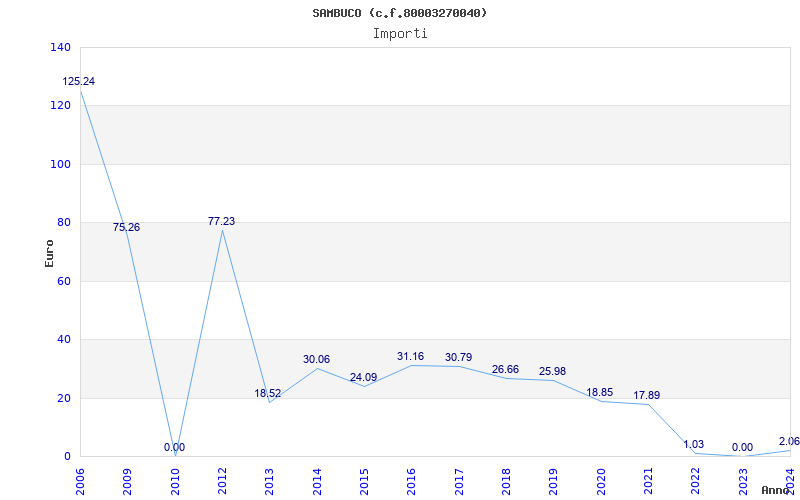Image resolution: width=800 pixels, height=500 pixels.
Task: Select the 25.98 data point label
Action: click(553, 371)
